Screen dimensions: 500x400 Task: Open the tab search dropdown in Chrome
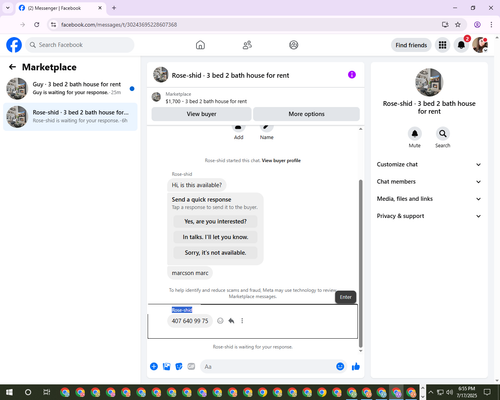click(x=8, y=8)
